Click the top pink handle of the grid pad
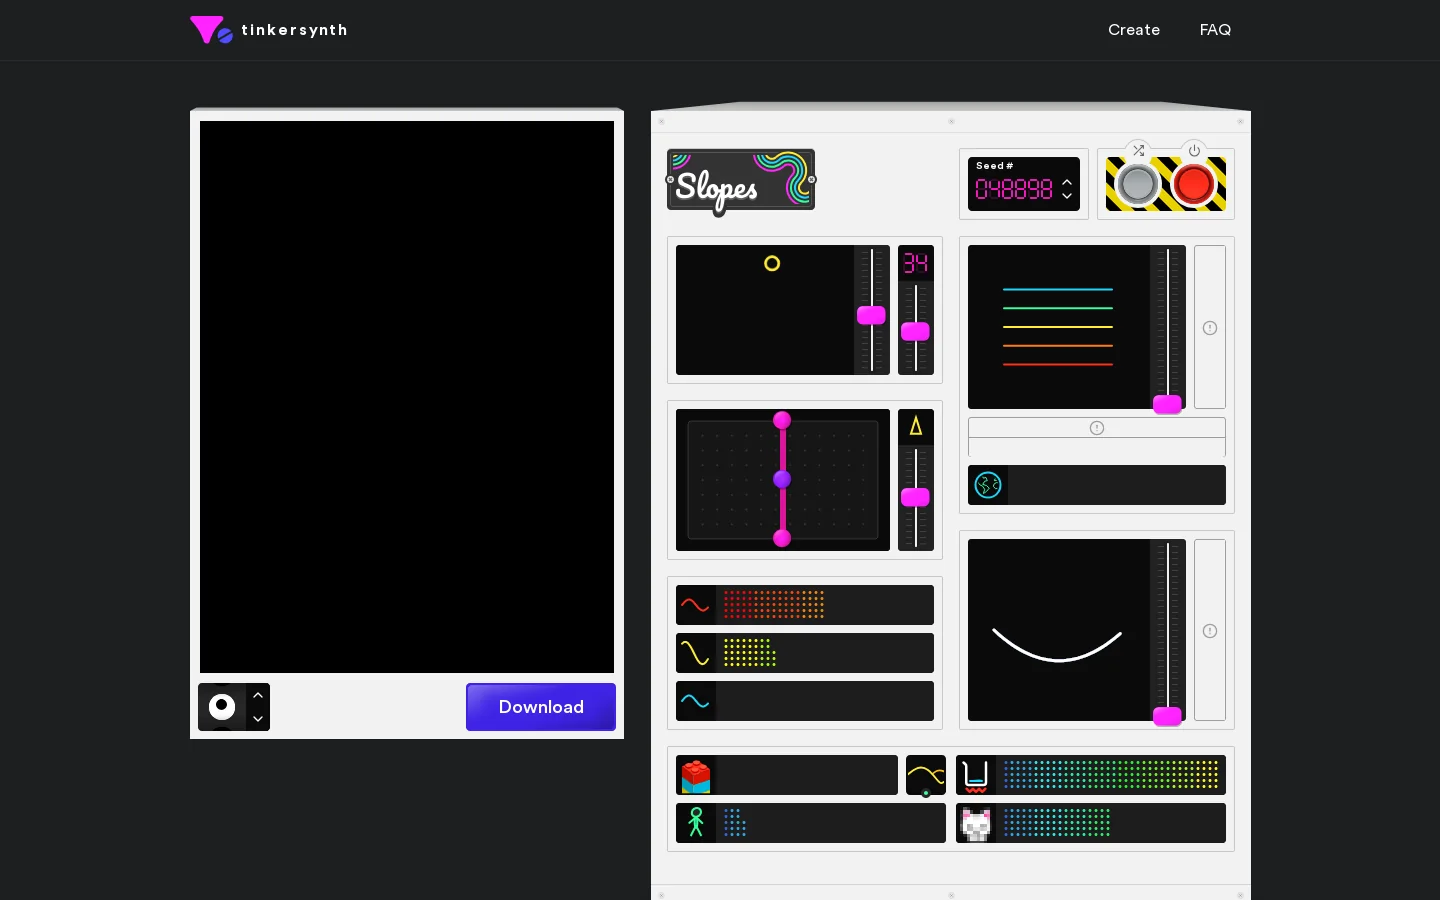The width and height of the screenshot is (1440, 900). (782, 420)
